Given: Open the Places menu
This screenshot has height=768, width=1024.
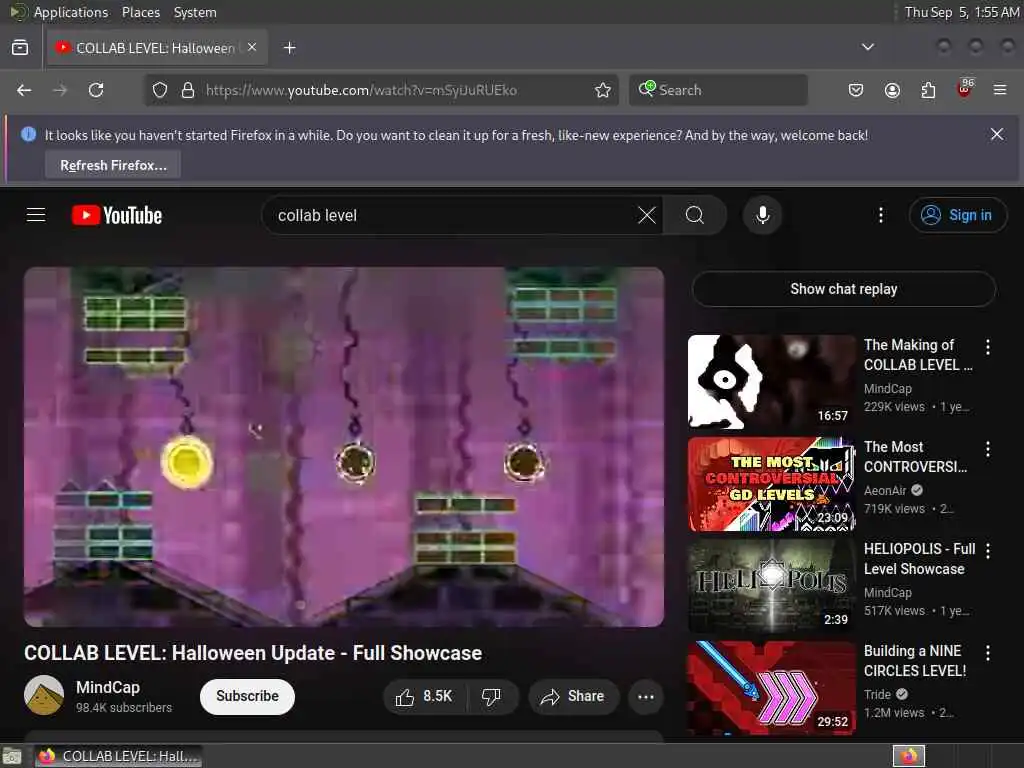Looking at the screenshot, I should tap(140, 12).
